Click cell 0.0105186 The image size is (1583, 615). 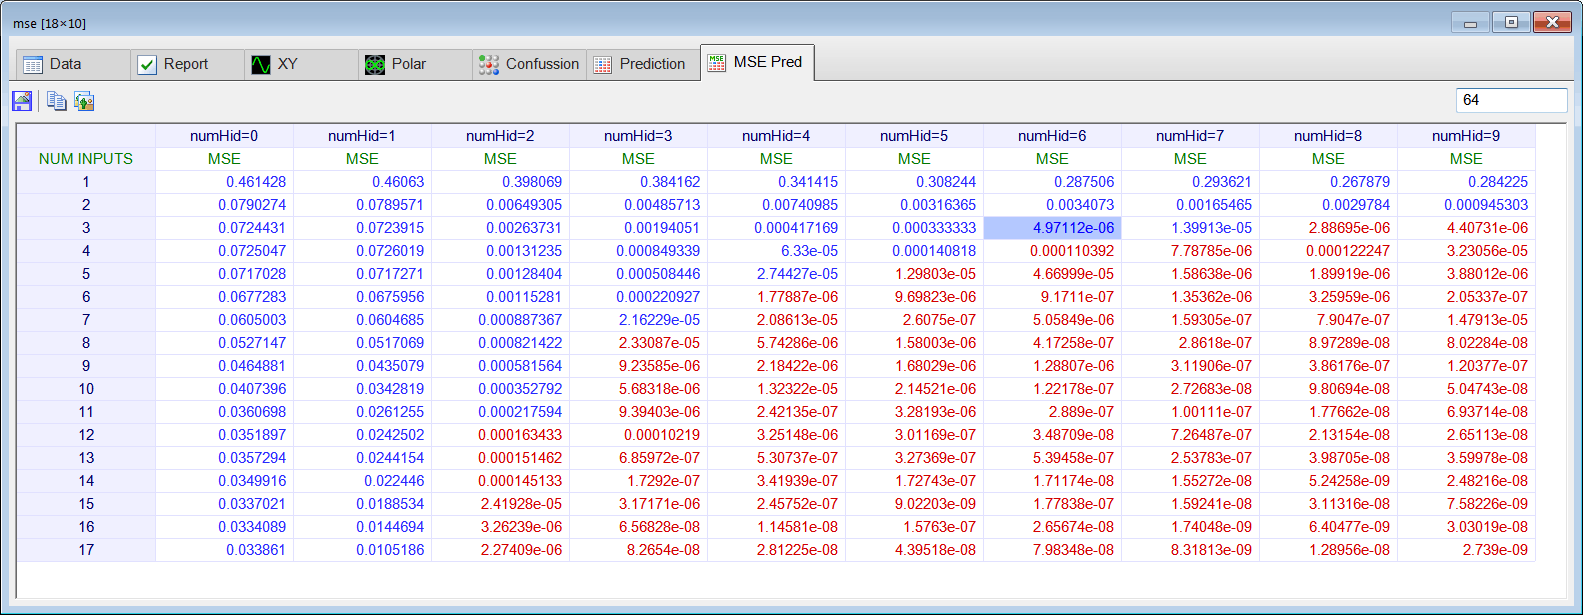pos(362,550)
